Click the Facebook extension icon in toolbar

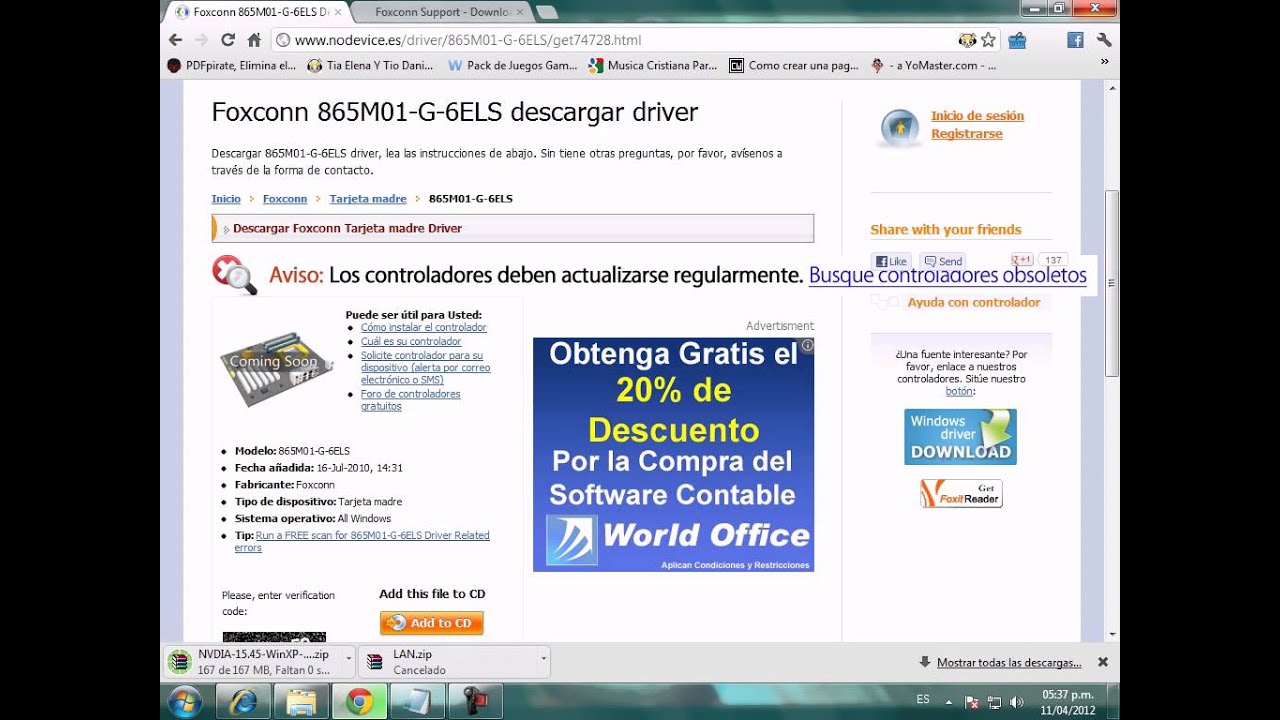tap(1075, 40)
